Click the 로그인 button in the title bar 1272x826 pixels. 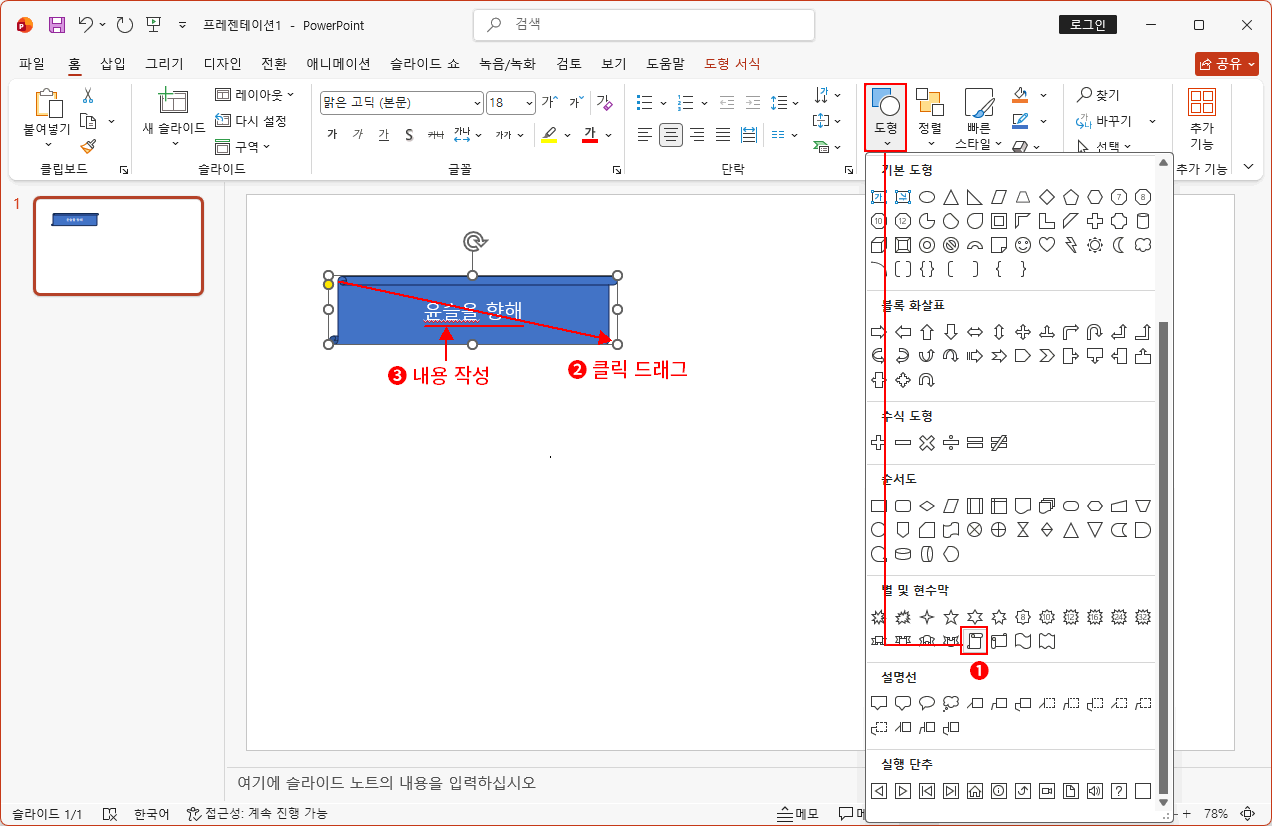click(1087, 24)
